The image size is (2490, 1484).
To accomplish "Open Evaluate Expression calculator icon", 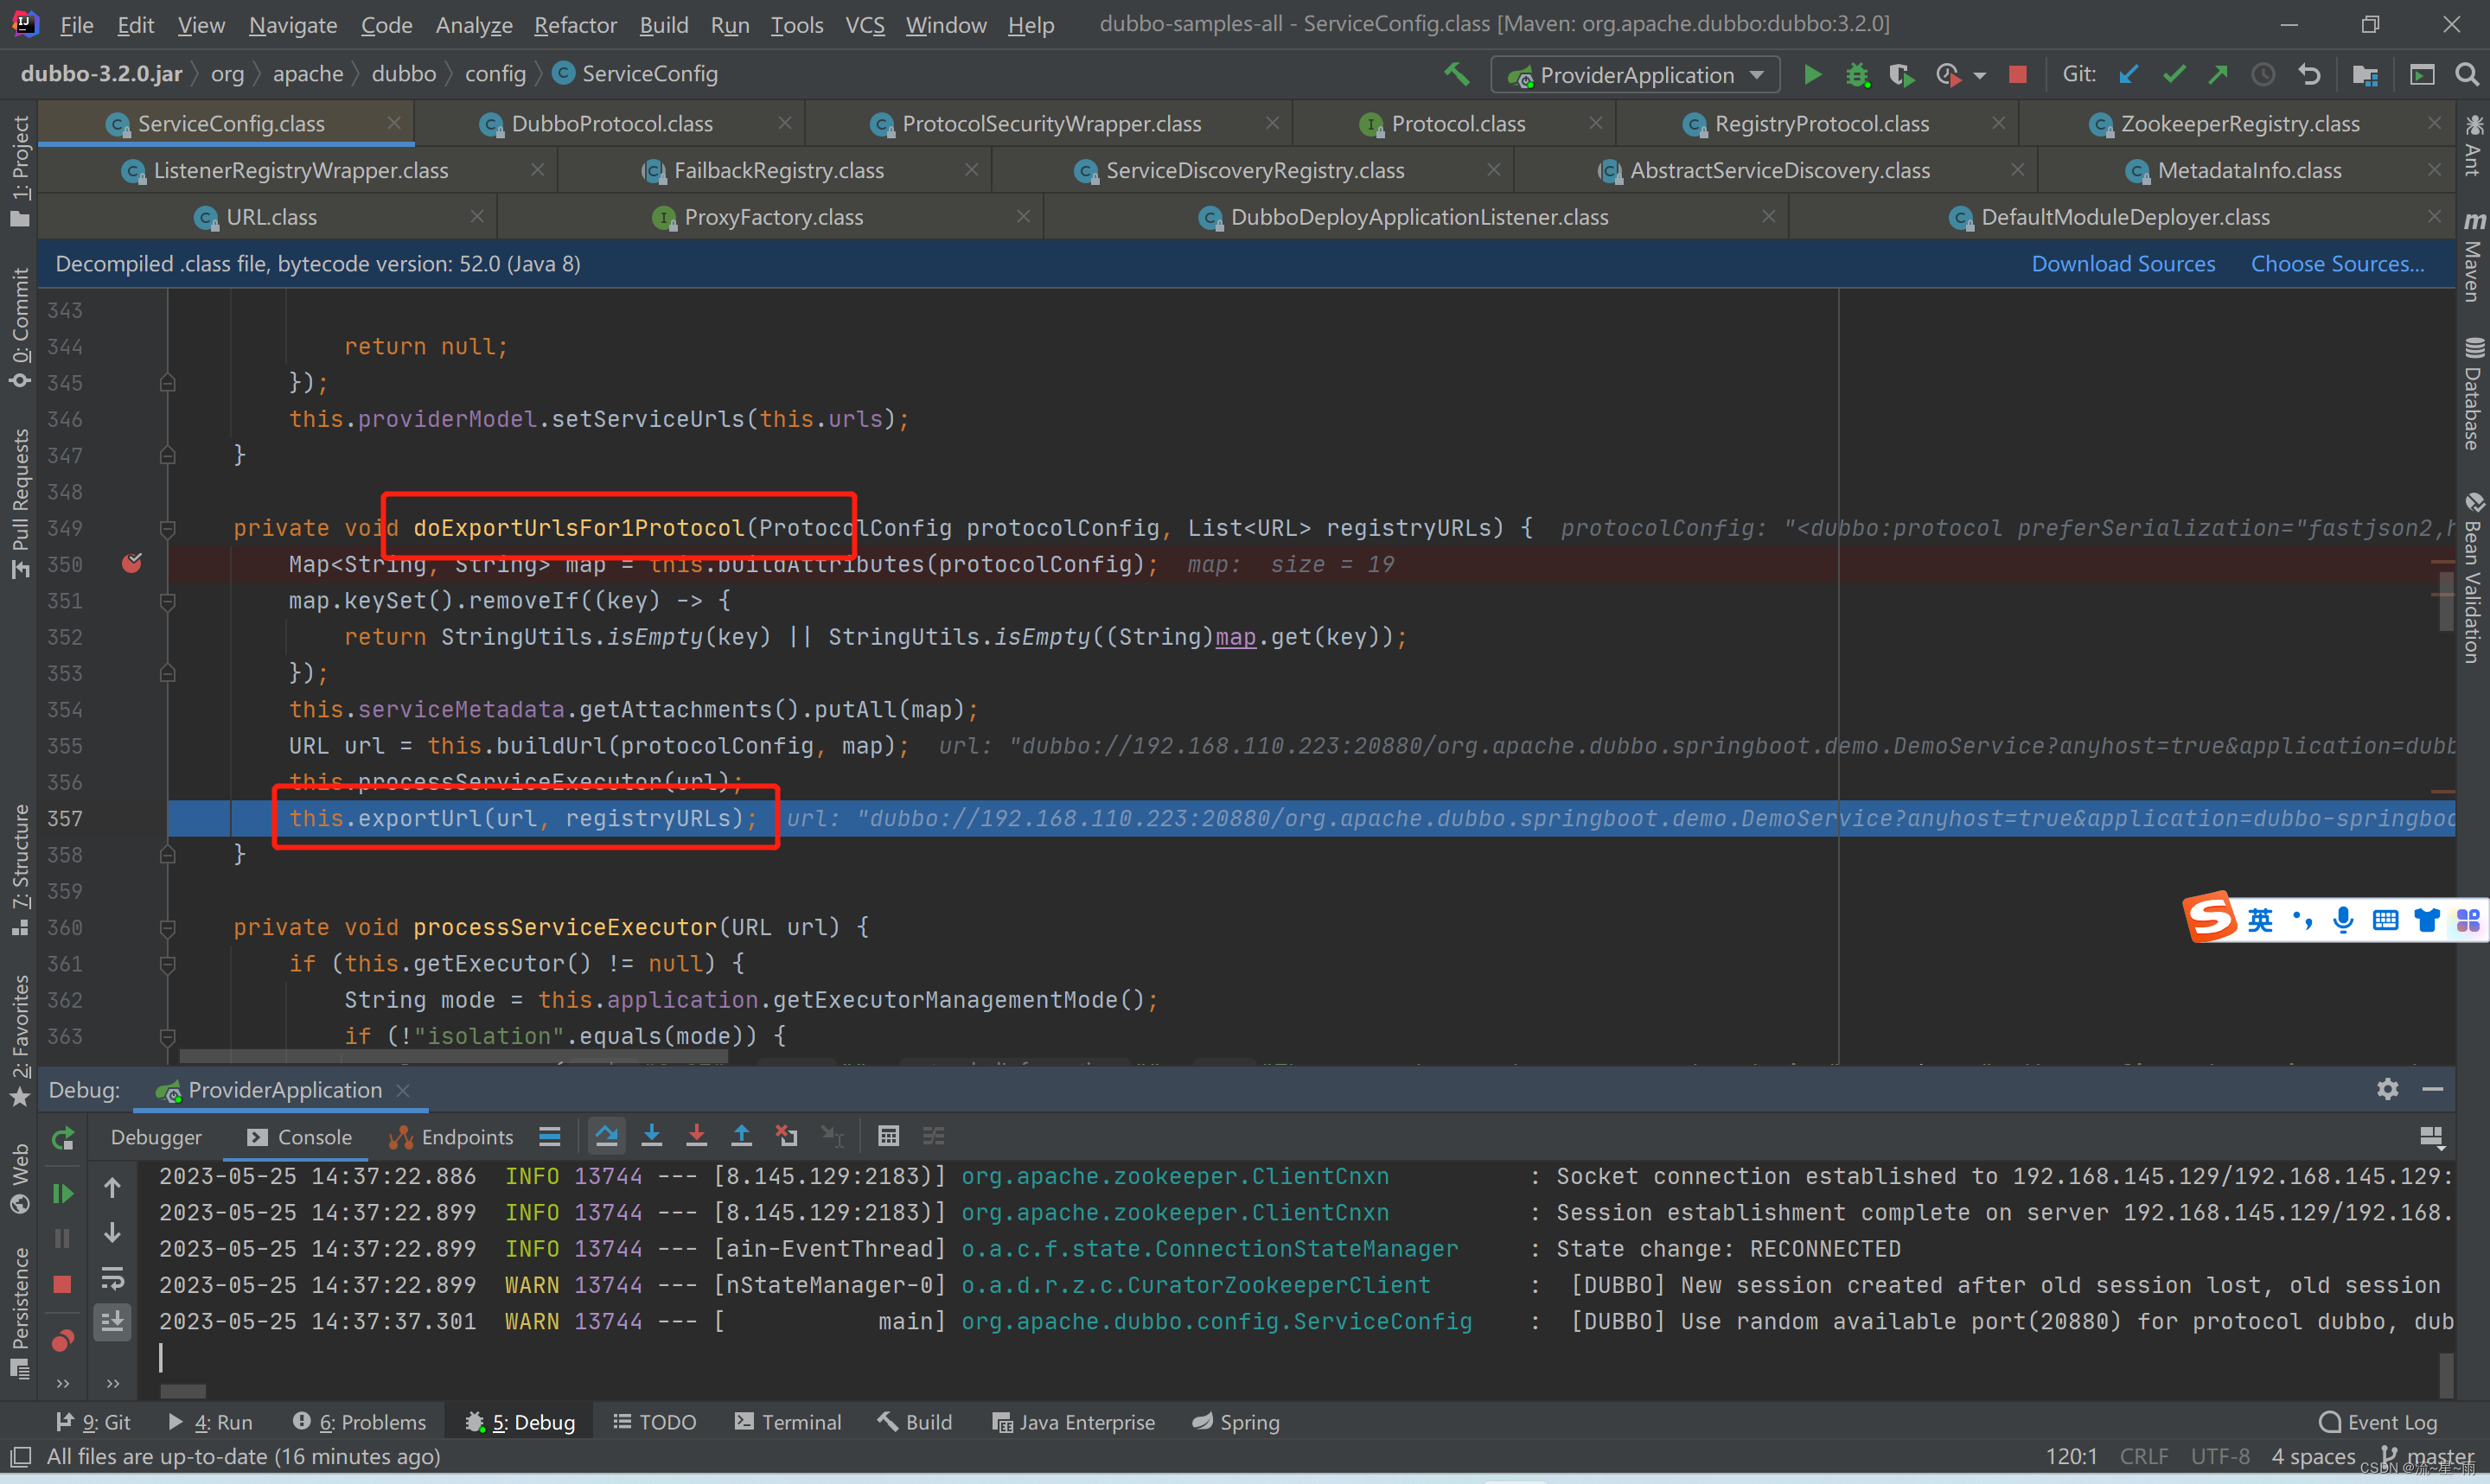I will click(x=888, y=1136).
